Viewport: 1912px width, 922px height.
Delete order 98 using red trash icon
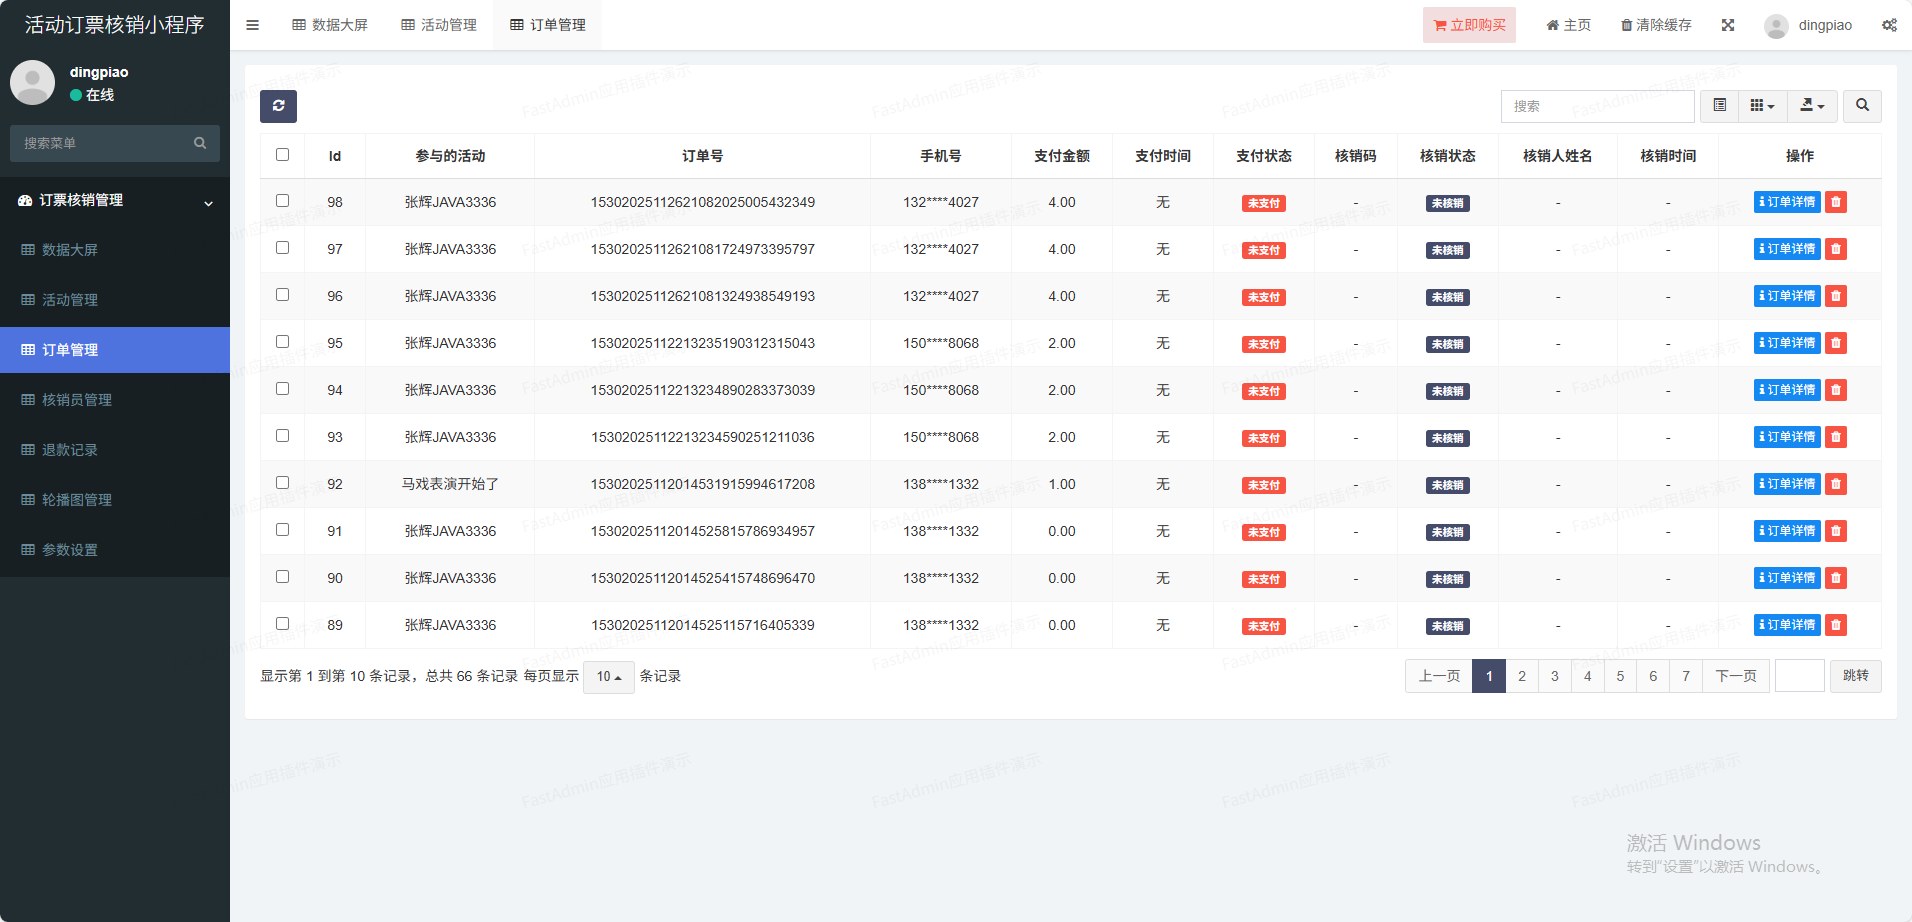click(1835, 202)
